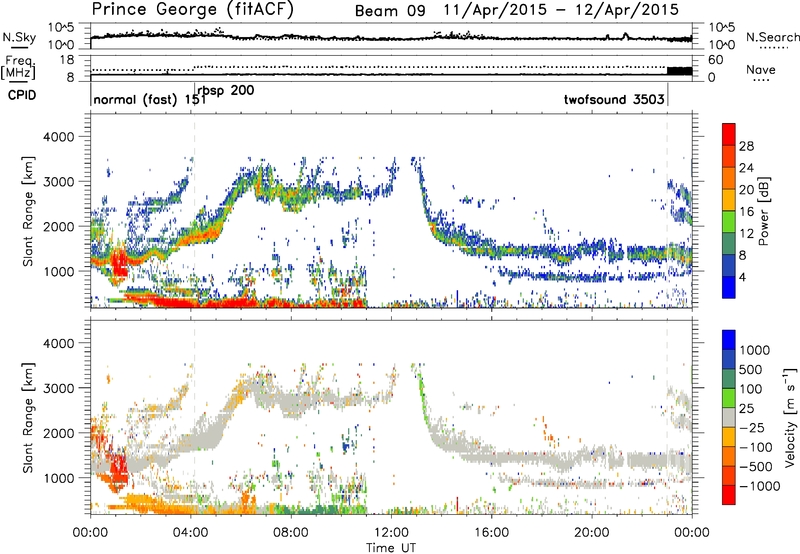Click the date range "11/Apr/2015 - 12/Apr/2015"
Screen dimensions: 800x554
561,10
